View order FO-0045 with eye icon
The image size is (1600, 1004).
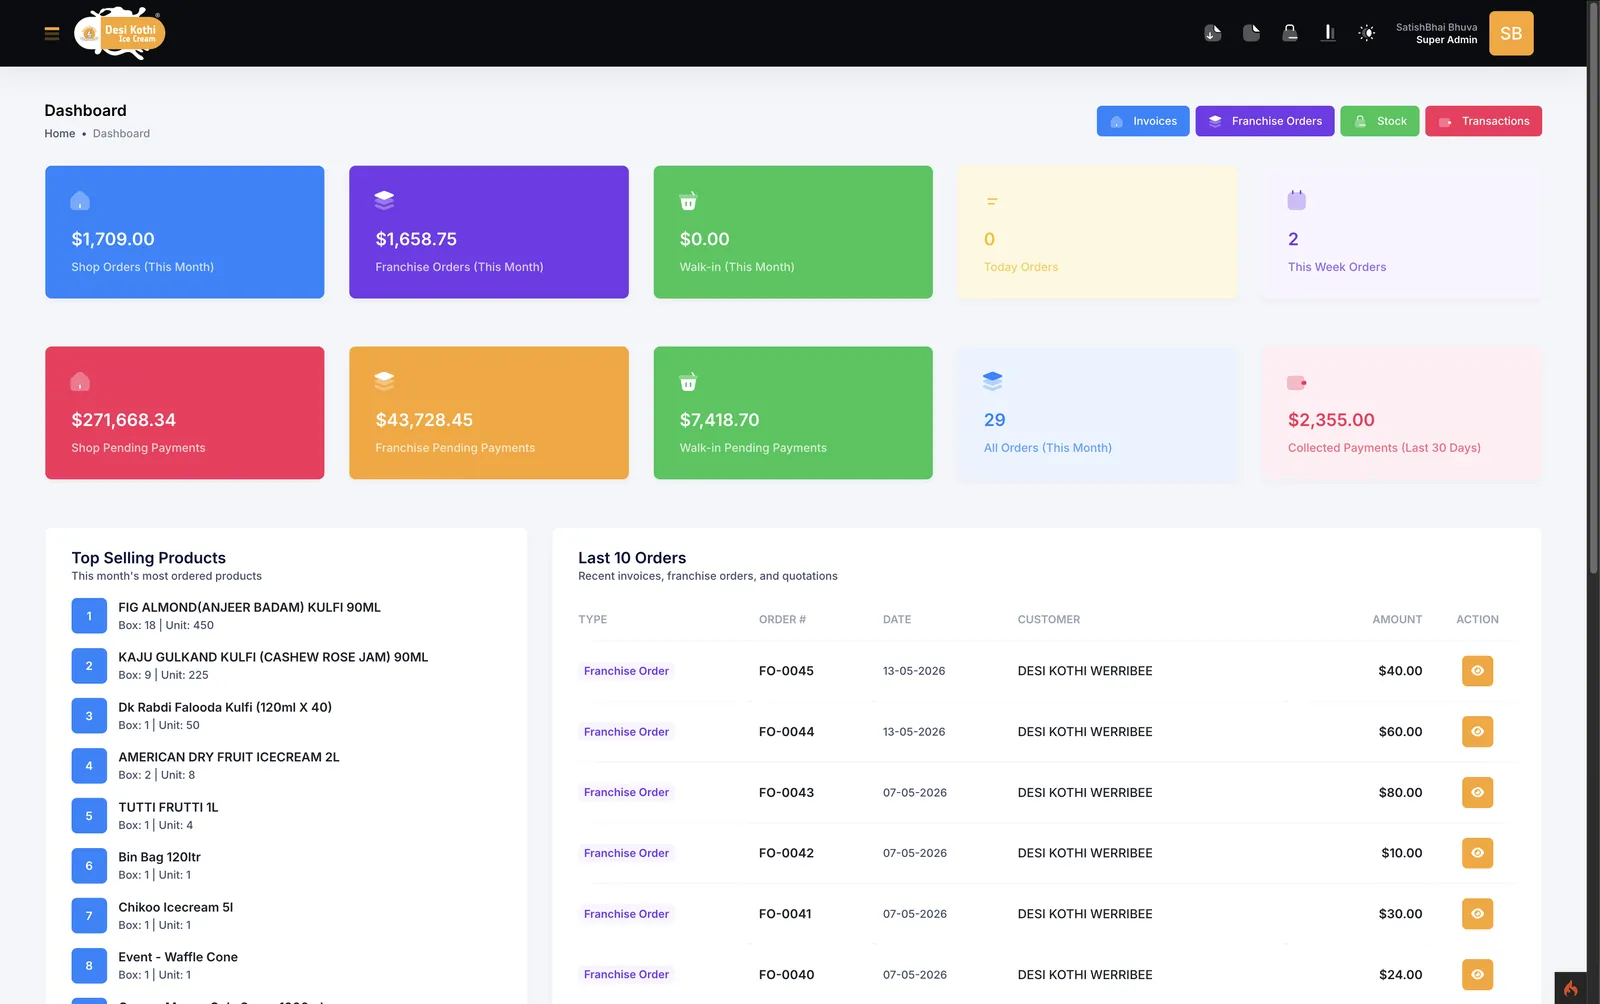click(x=1477, y=671)
